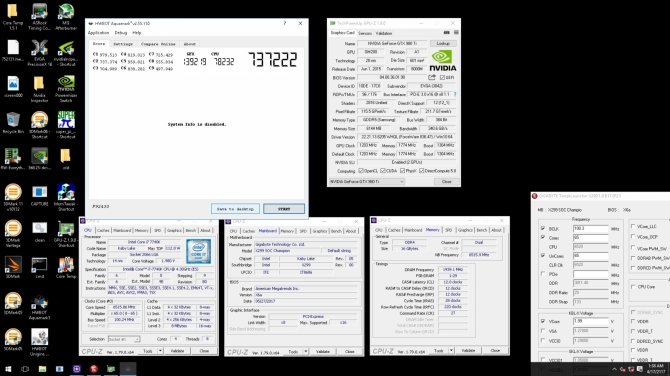Toggle the VCore voltage checkbox
The height and width of the screenshot is (376, 670).
click(543, 321)
